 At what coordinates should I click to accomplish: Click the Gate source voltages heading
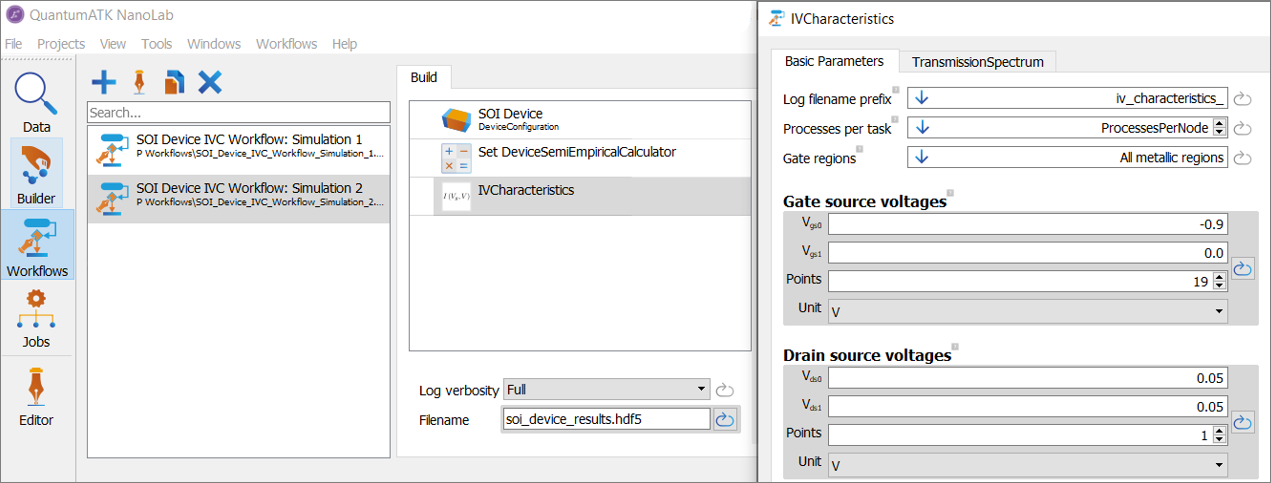coord(864,201)
